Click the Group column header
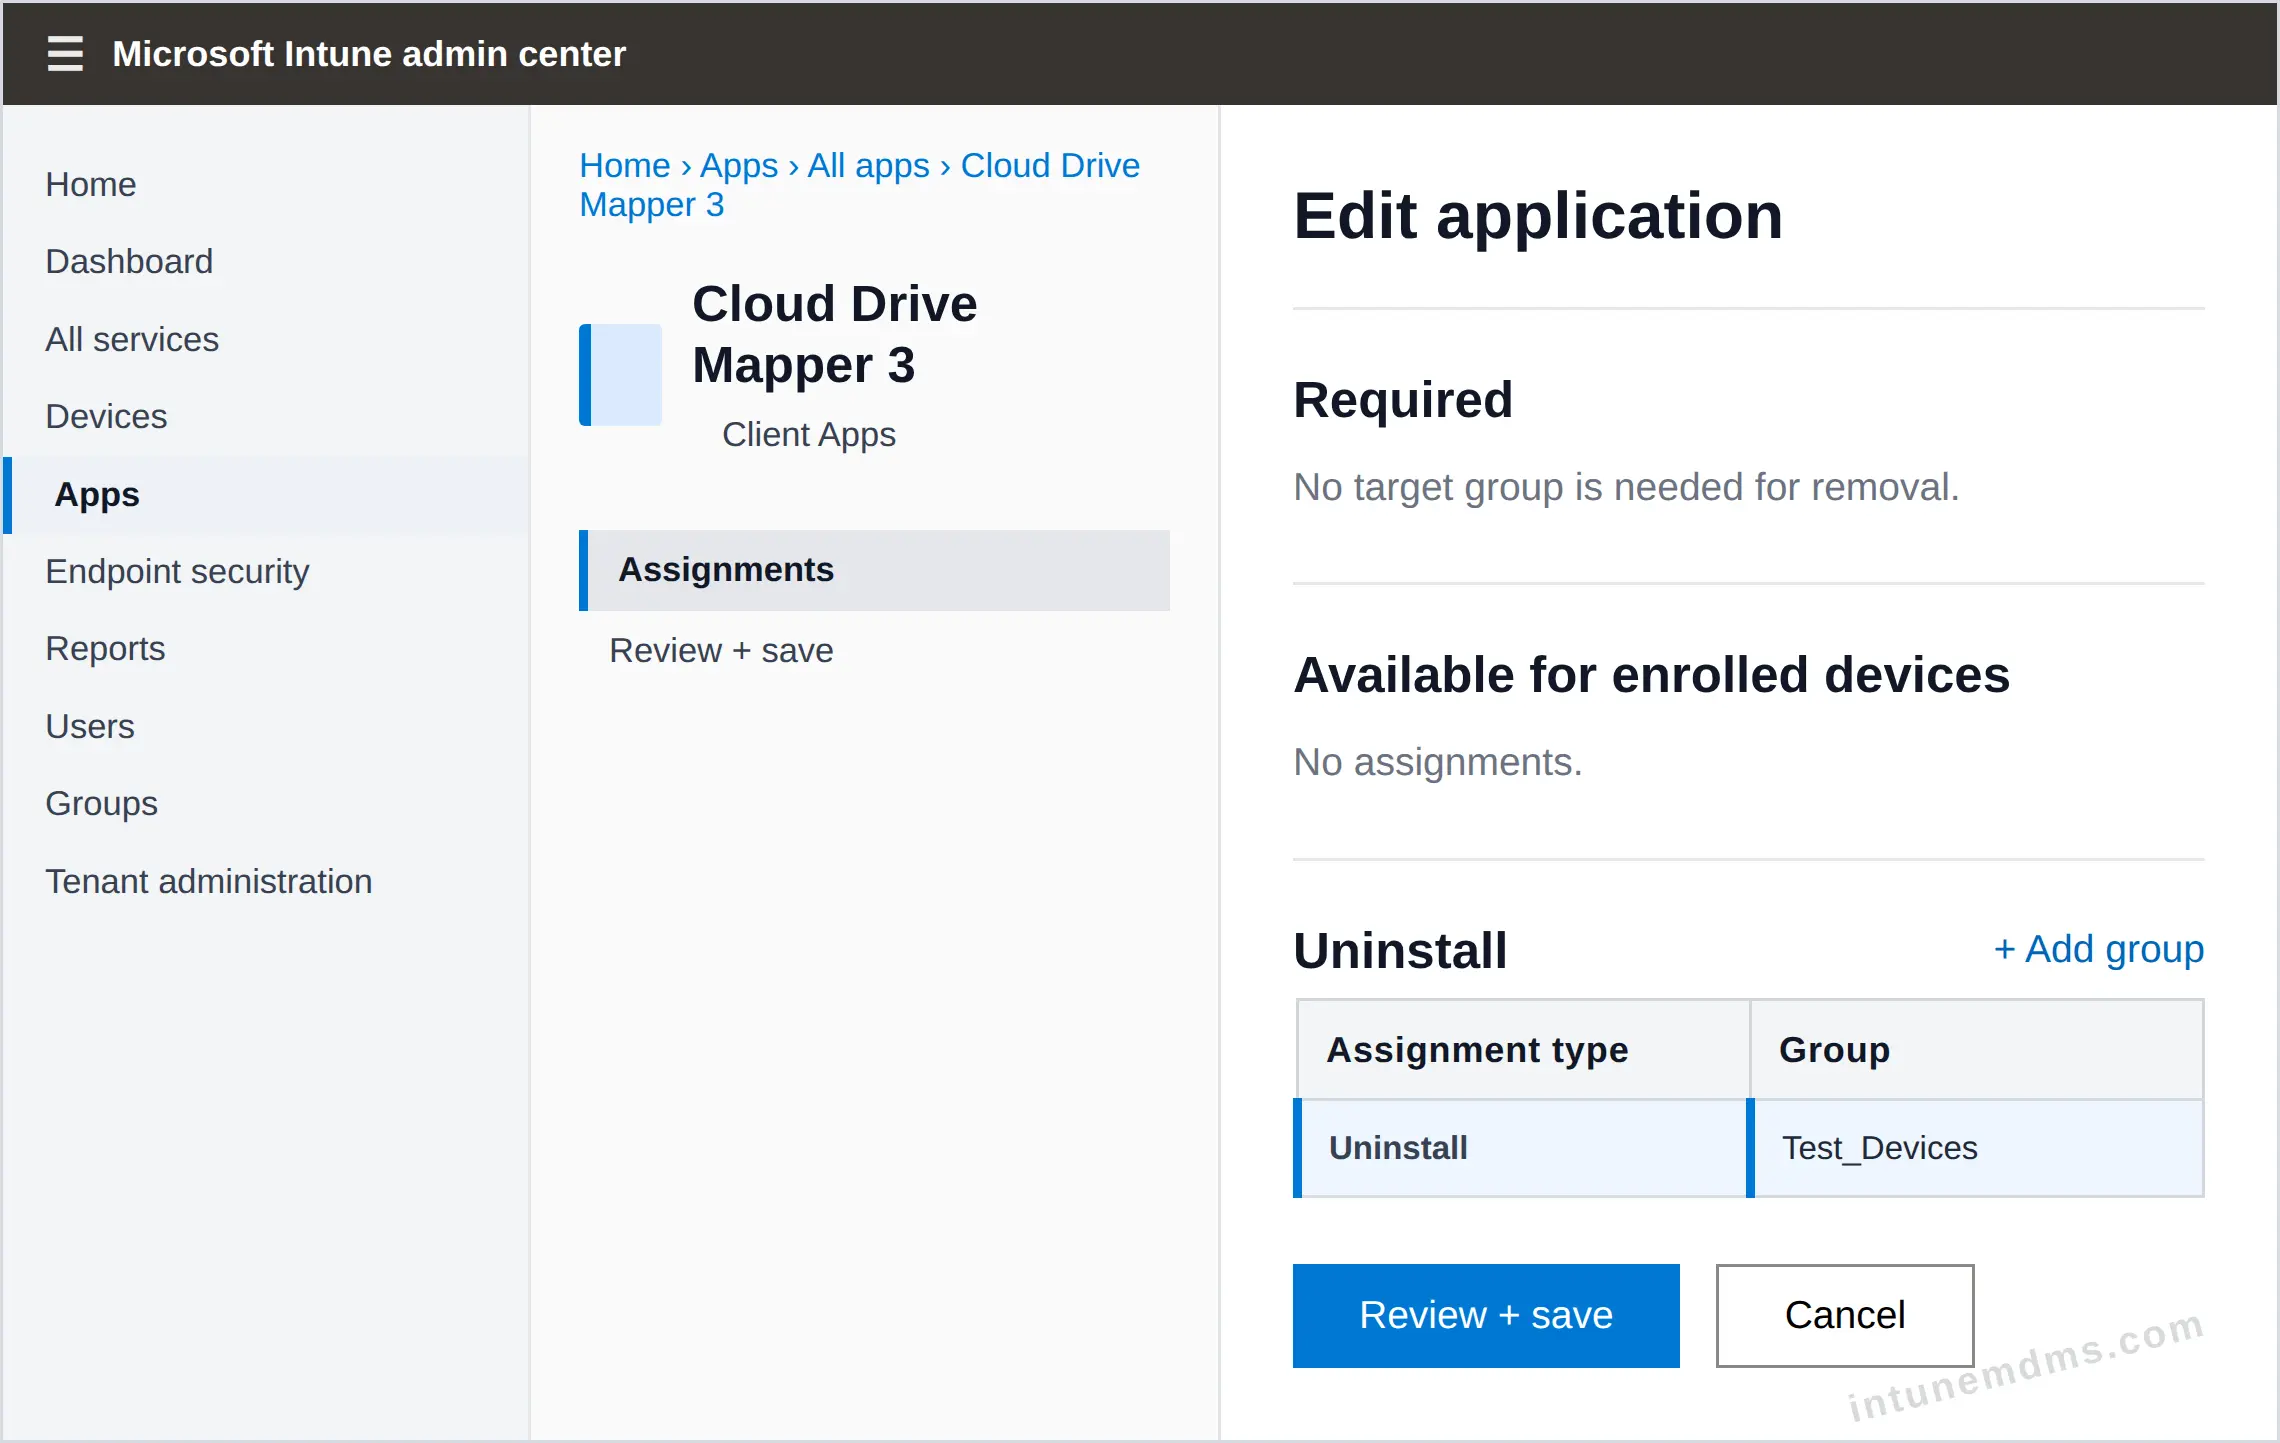The width and height of the screenshot is (2280, 1443). [x=1976, y=1049]
